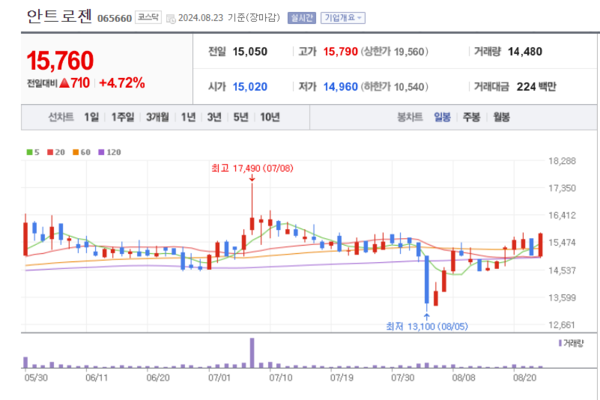The image size is (600, 400).
Task: Click the 최고 17,490 (07/08) marker label
Action: coord(252,168)
